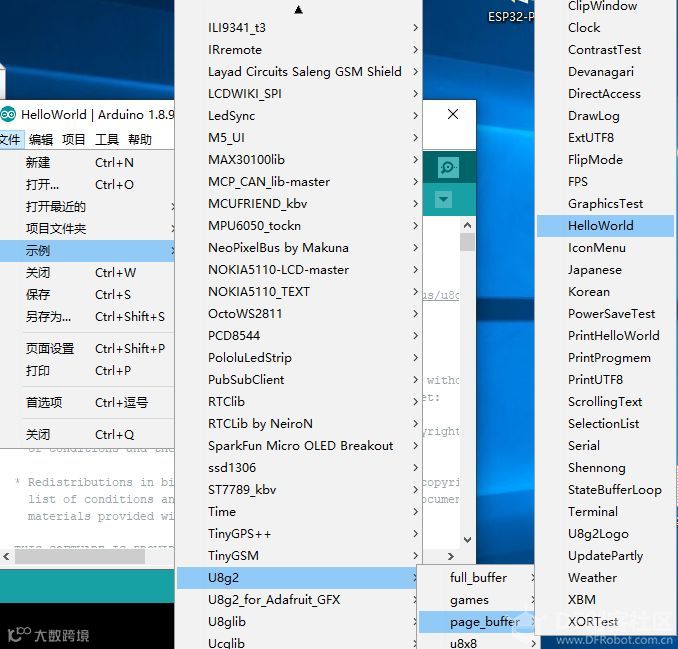Open the ScrollingText example
This screenshot has height=649, width=678.
coord(605,402)
